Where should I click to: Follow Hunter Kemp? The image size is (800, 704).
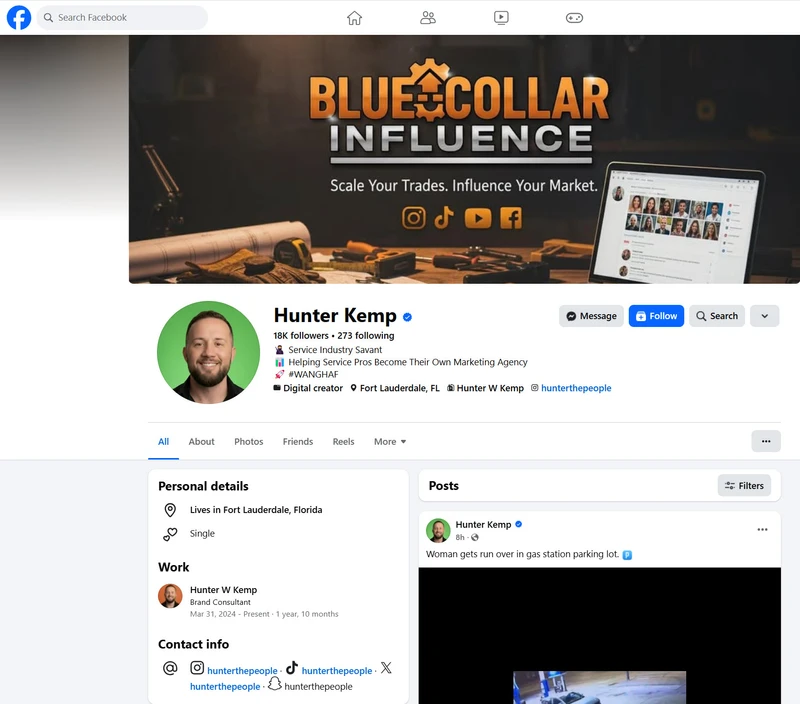tap(656, 316)
